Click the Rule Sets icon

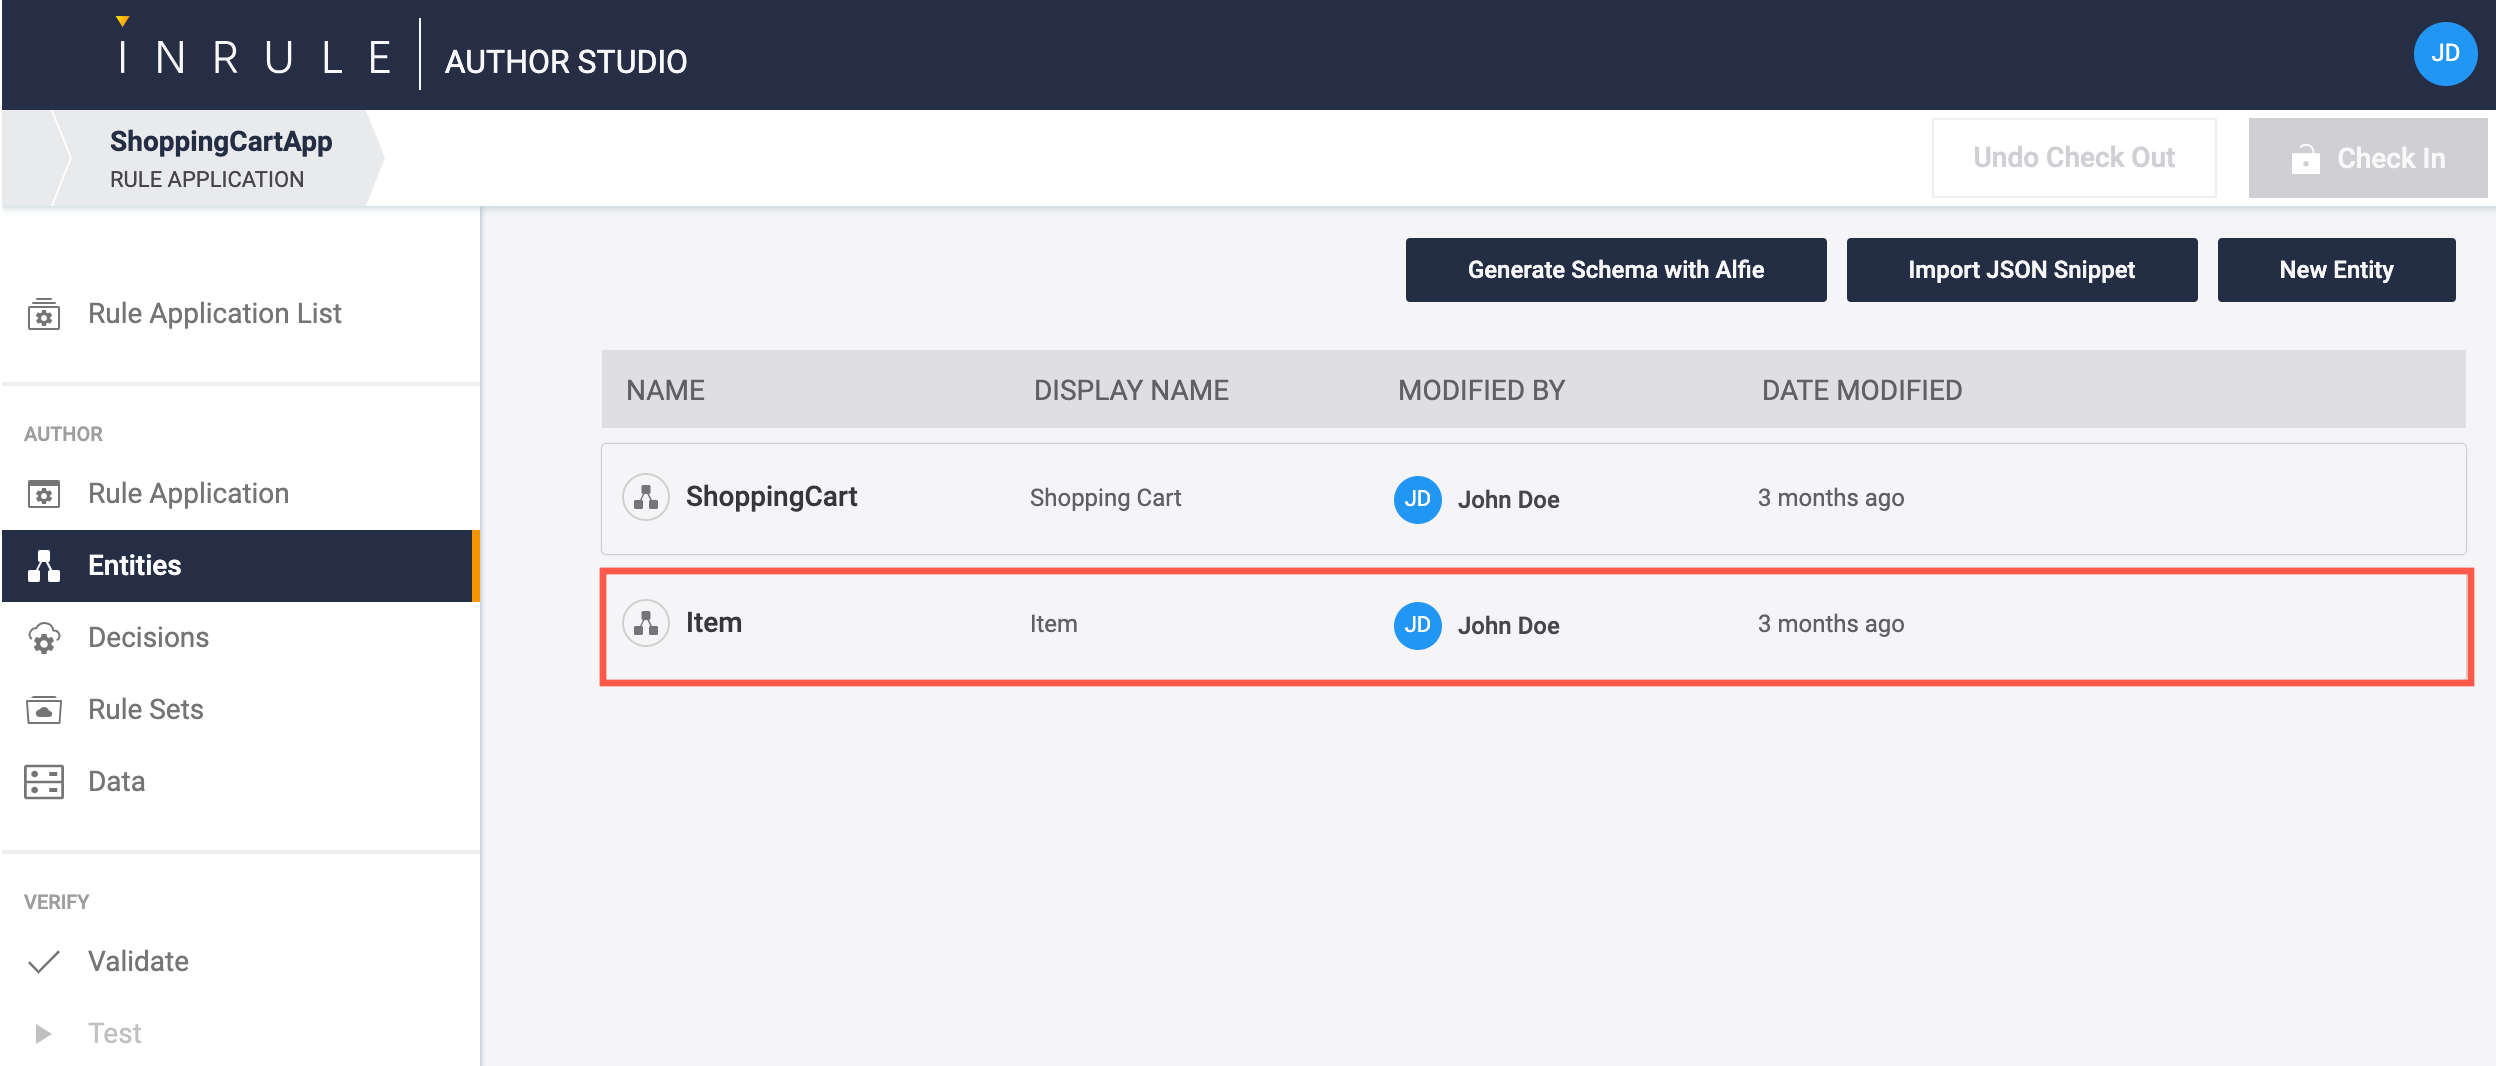point(44,710)
